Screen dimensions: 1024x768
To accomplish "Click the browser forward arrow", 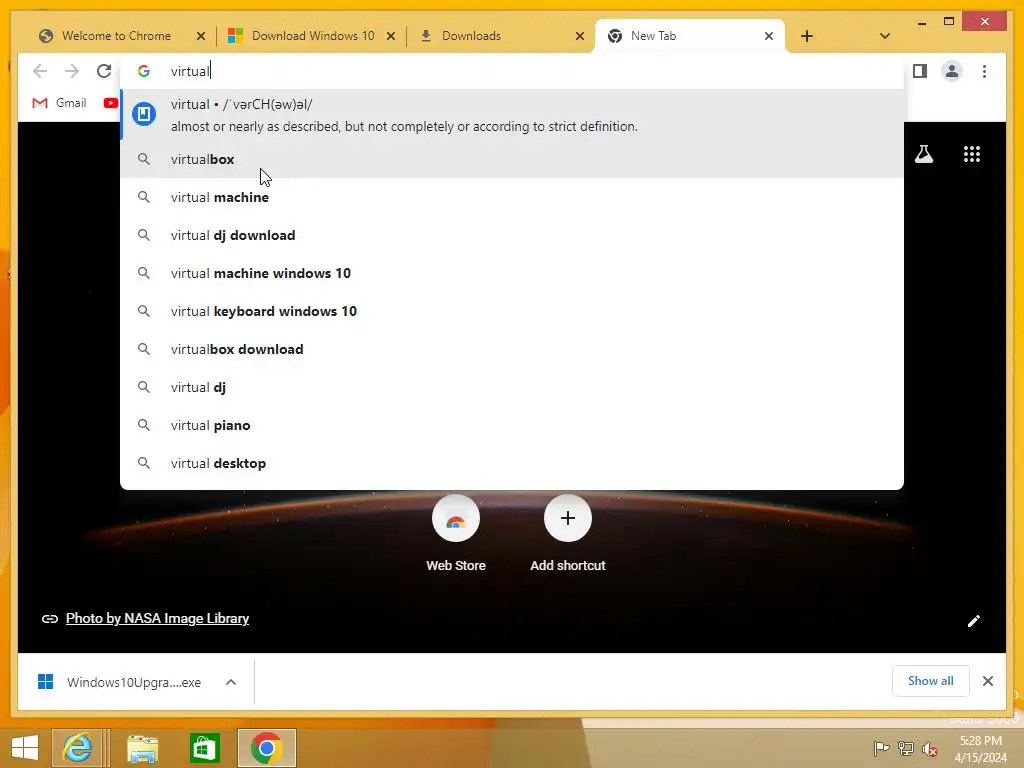I will tap(72, 71).
